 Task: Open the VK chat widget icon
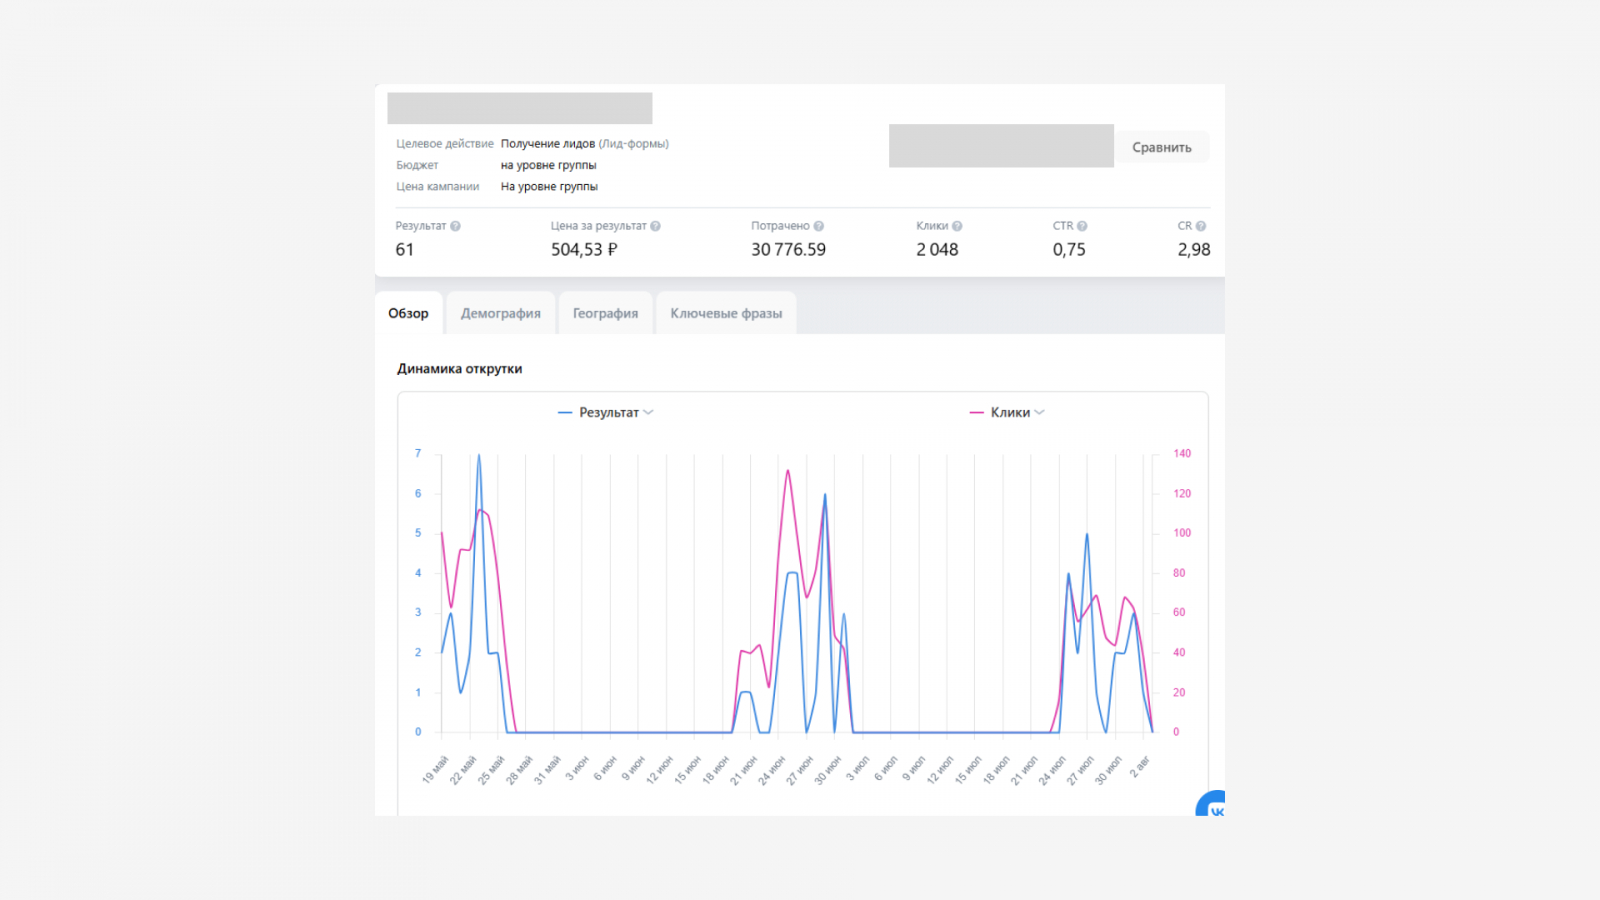point(1211,804)
